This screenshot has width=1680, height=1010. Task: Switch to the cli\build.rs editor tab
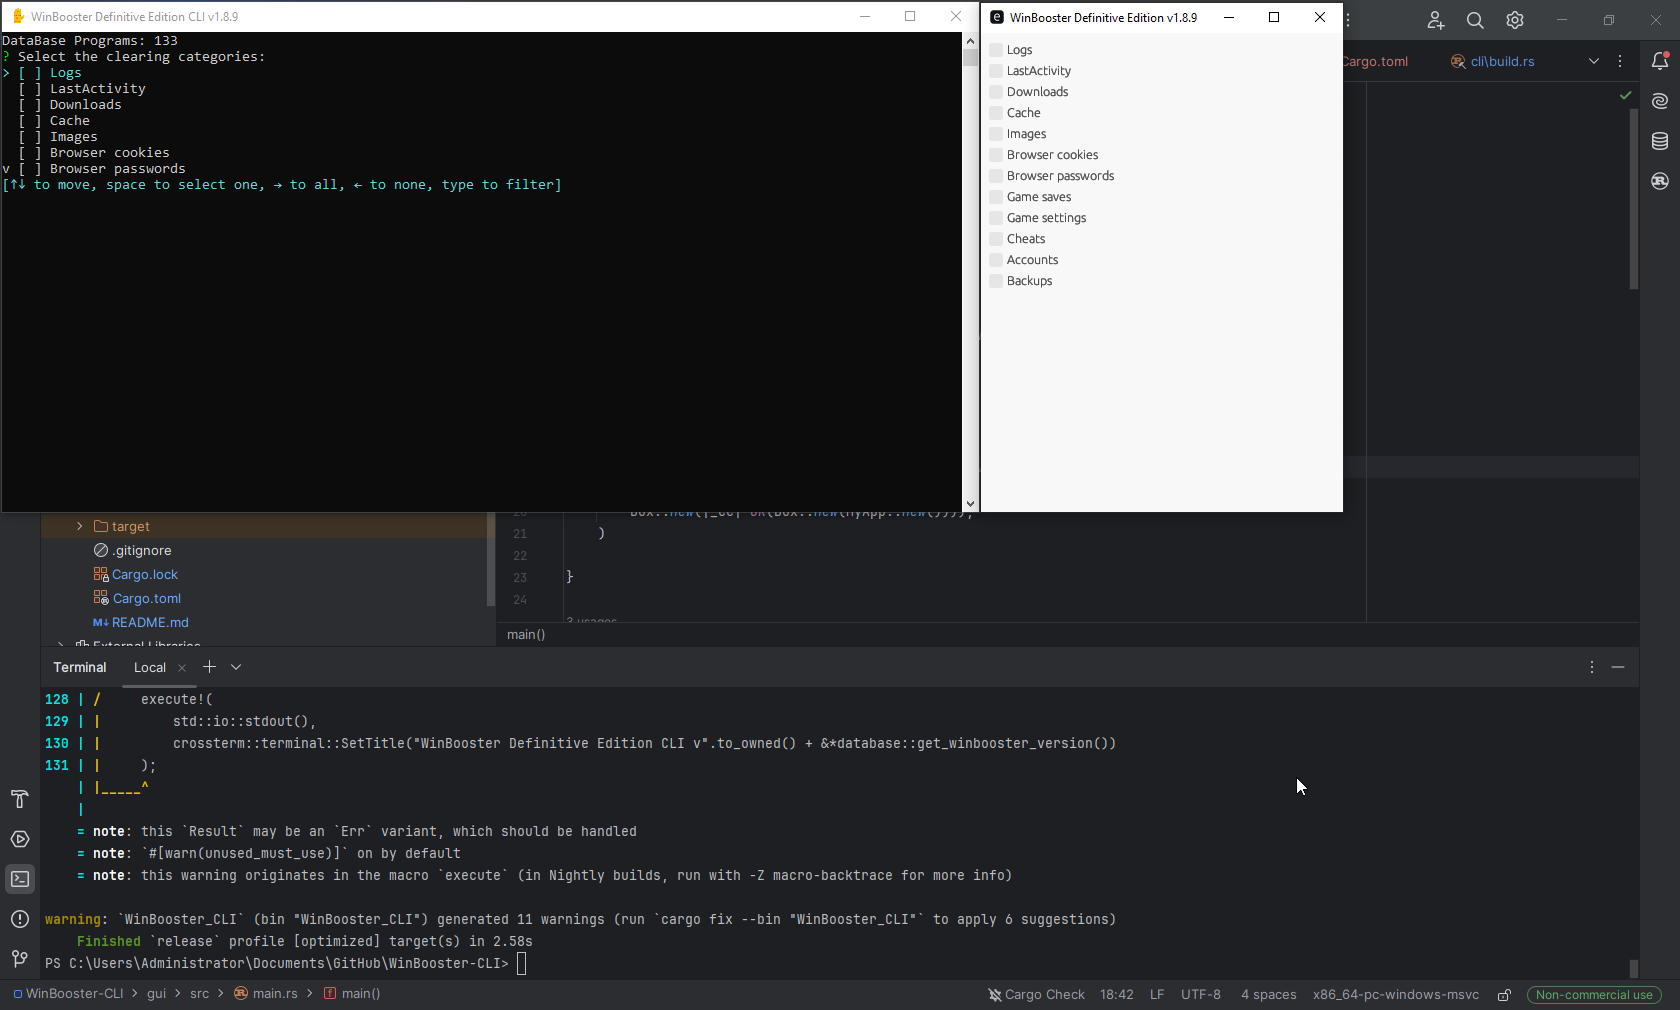tap(1501, 61)
